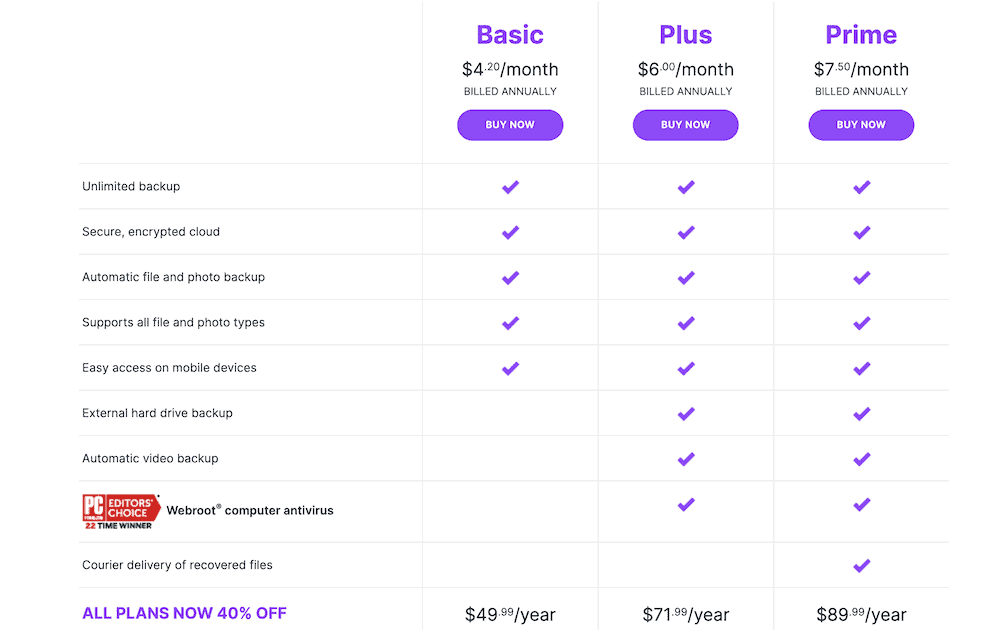Select the Basic checkmark for Easy access on mobile devices

(510, 367)
